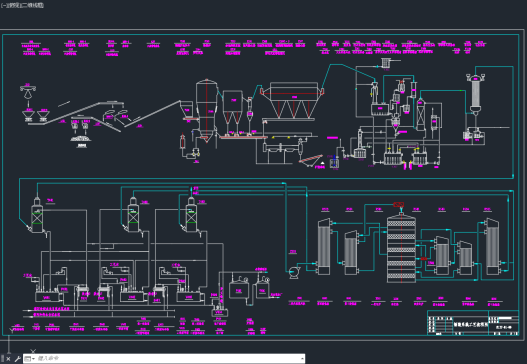Expand command history arrow at command line end
The image size is (527, 364).
click(x=302, y=359)
